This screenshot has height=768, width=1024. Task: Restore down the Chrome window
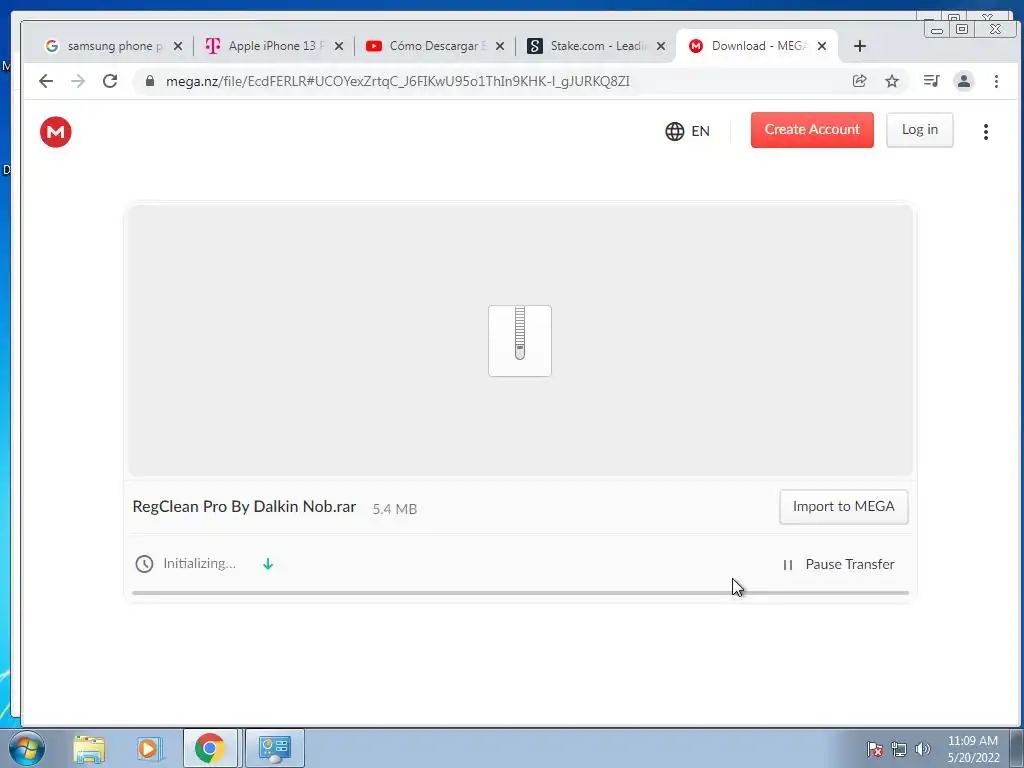tap(962, 29)
